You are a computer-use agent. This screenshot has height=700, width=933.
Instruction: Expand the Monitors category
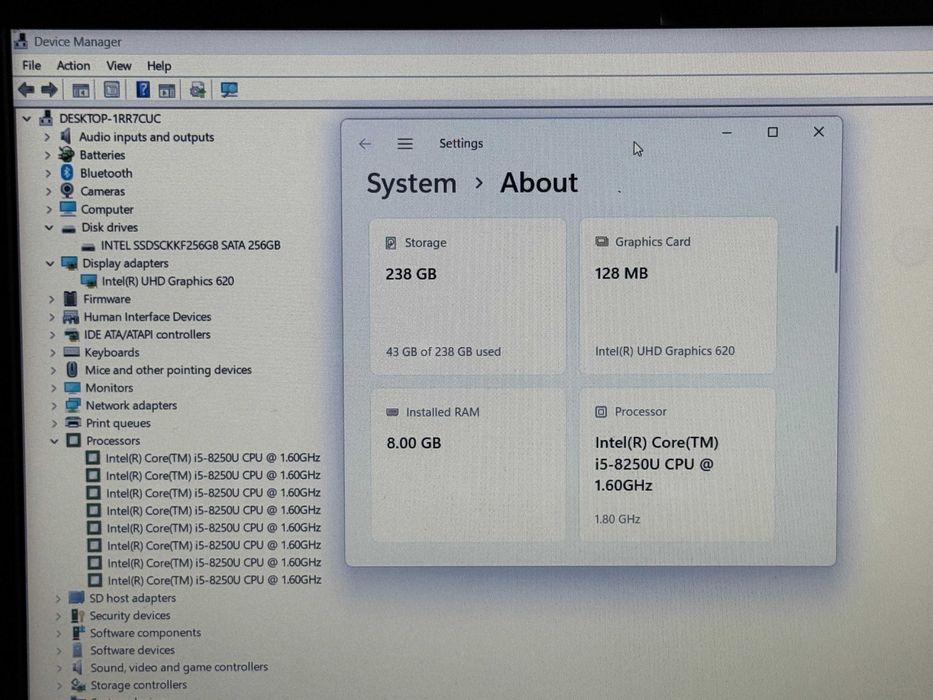point(54,388)
